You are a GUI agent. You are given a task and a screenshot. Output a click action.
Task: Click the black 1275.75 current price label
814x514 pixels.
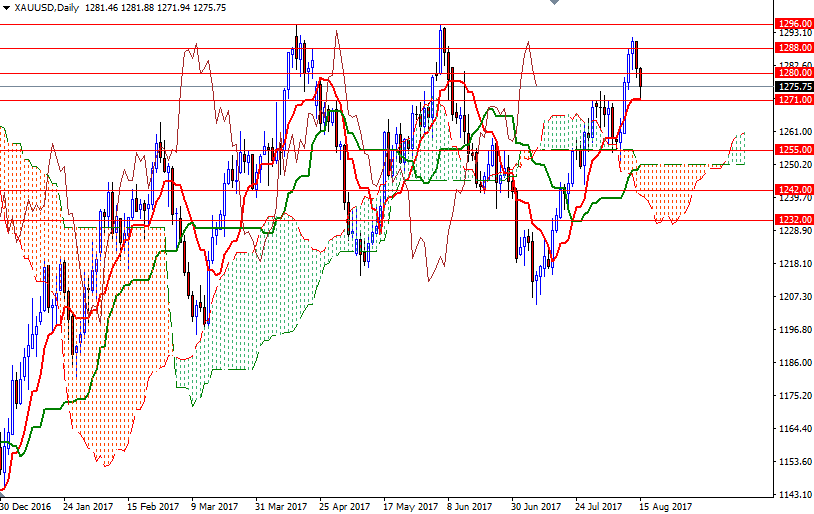click(x=793, y=87)
